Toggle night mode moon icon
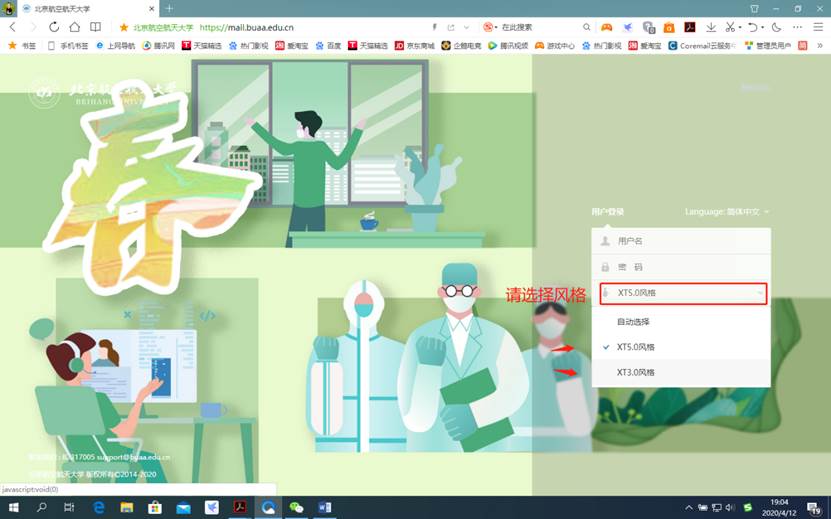The width and height of the screenshot is (831, 519). [x=776, y=27]
